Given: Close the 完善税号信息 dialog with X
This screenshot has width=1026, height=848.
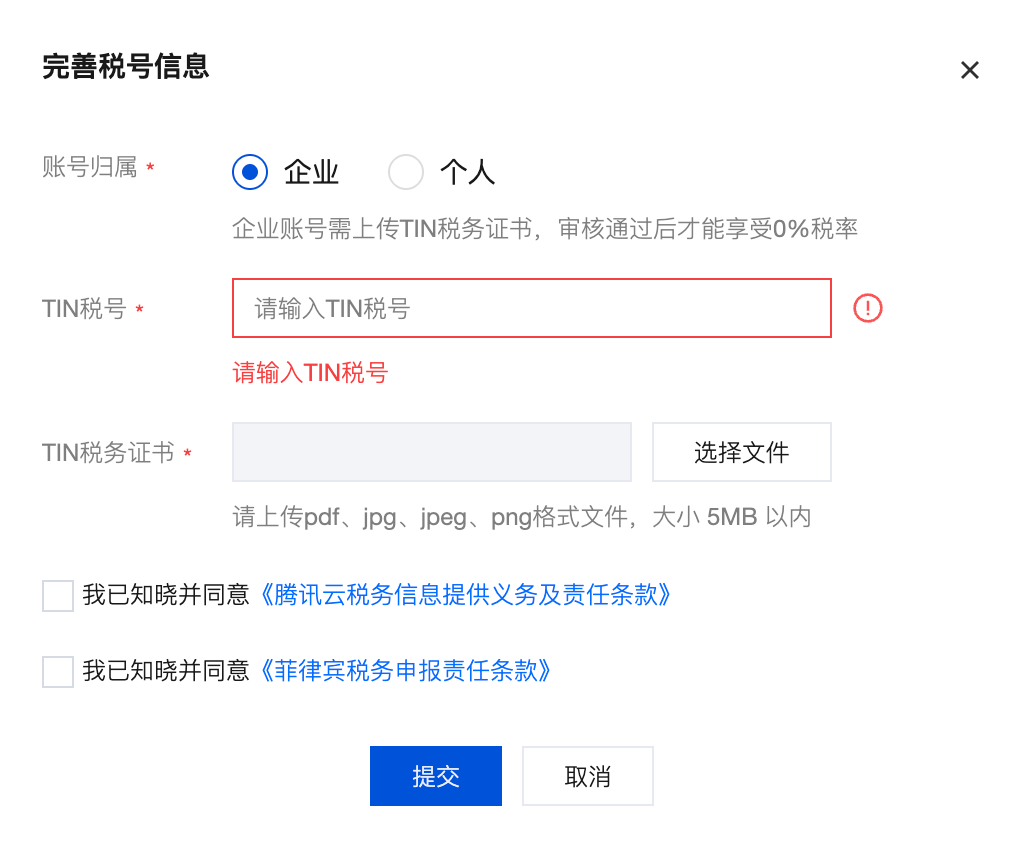Looking at the screenshot, I should [969, 70].
